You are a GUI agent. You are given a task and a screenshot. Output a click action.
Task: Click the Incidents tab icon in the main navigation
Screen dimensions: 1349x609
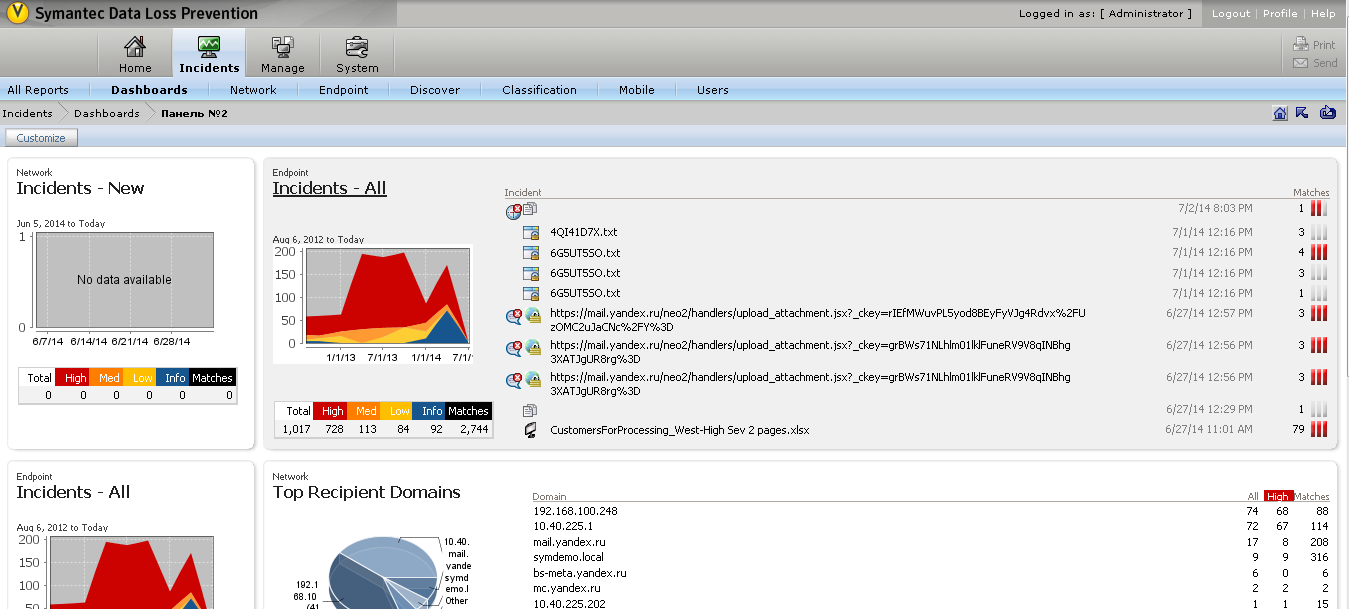point(208,46)
